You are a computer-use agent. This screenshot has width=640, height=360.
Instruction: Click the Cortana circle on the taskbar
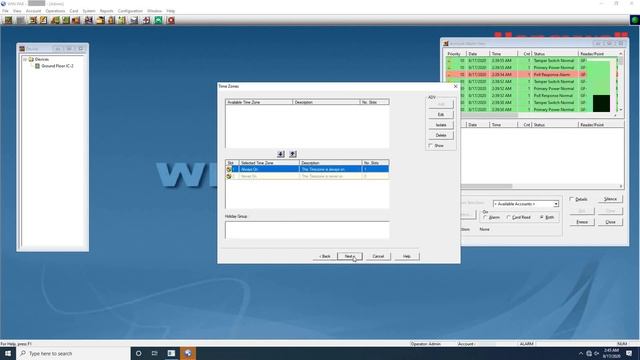pyautogui.click(x=138, y=353)
